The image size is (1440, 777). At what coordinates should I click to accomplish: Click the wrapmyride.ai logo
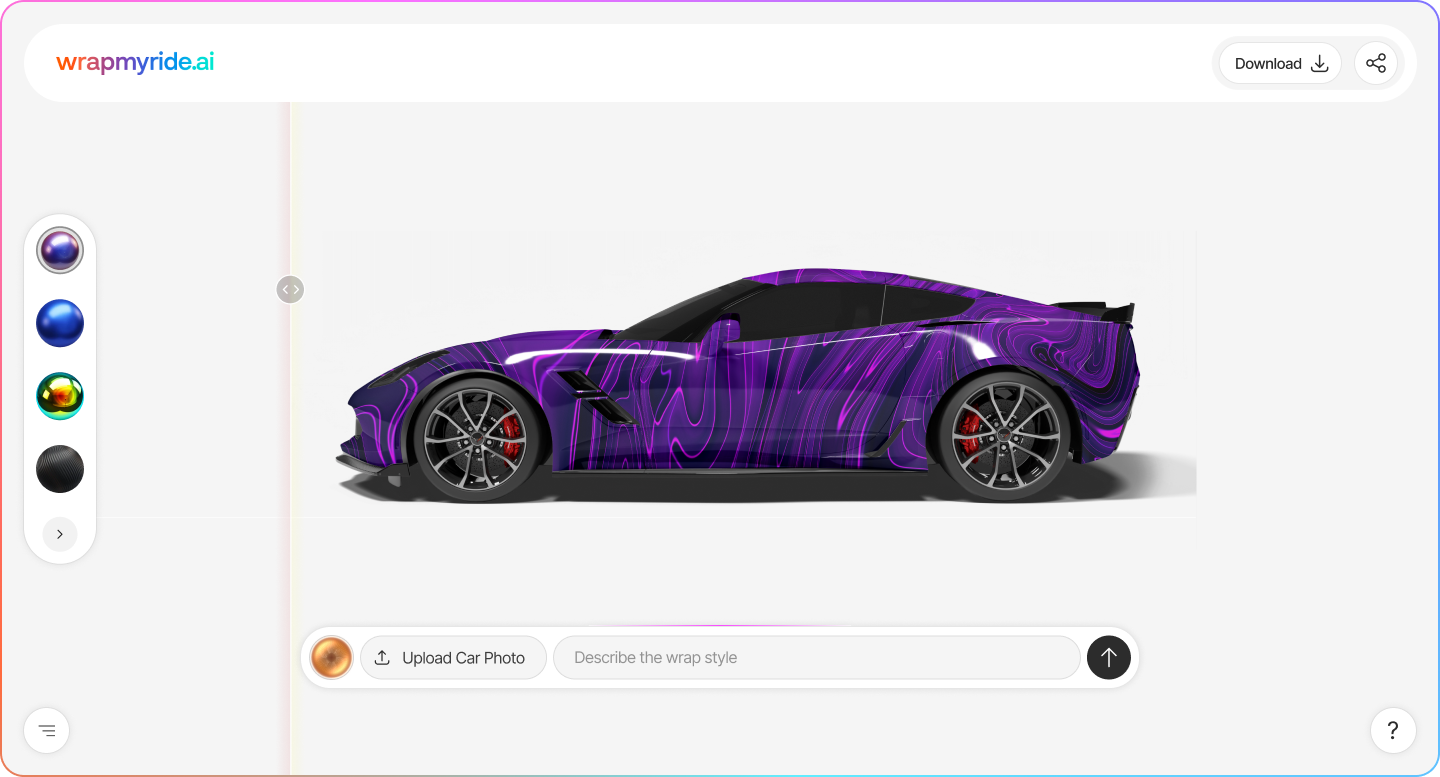(x=135, y=62)
